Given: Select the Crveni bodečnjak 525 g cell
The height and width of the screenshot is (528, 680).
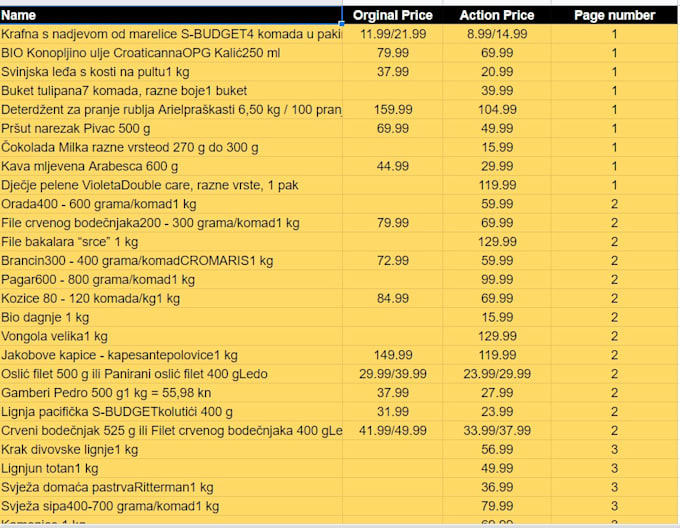Looking at the screenshot, I should (x=171, y=430).
